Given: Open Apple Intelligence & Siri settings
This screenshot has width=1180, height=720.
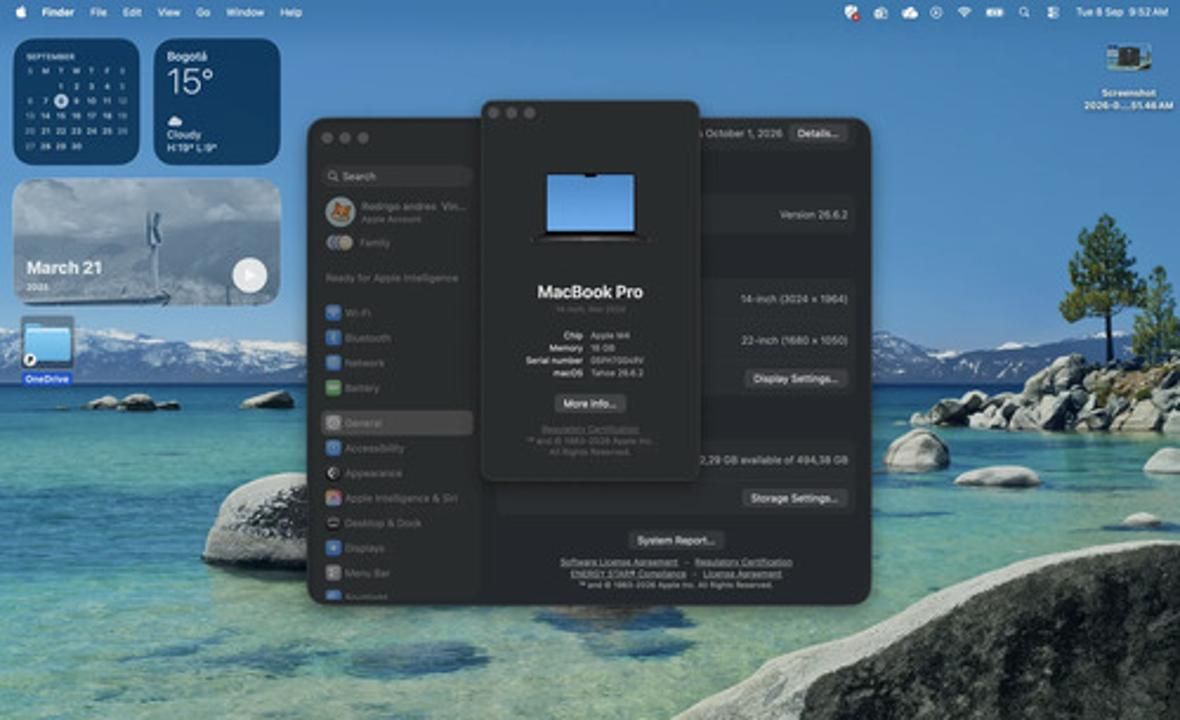Looking at the screenshot, I should 397,498.
